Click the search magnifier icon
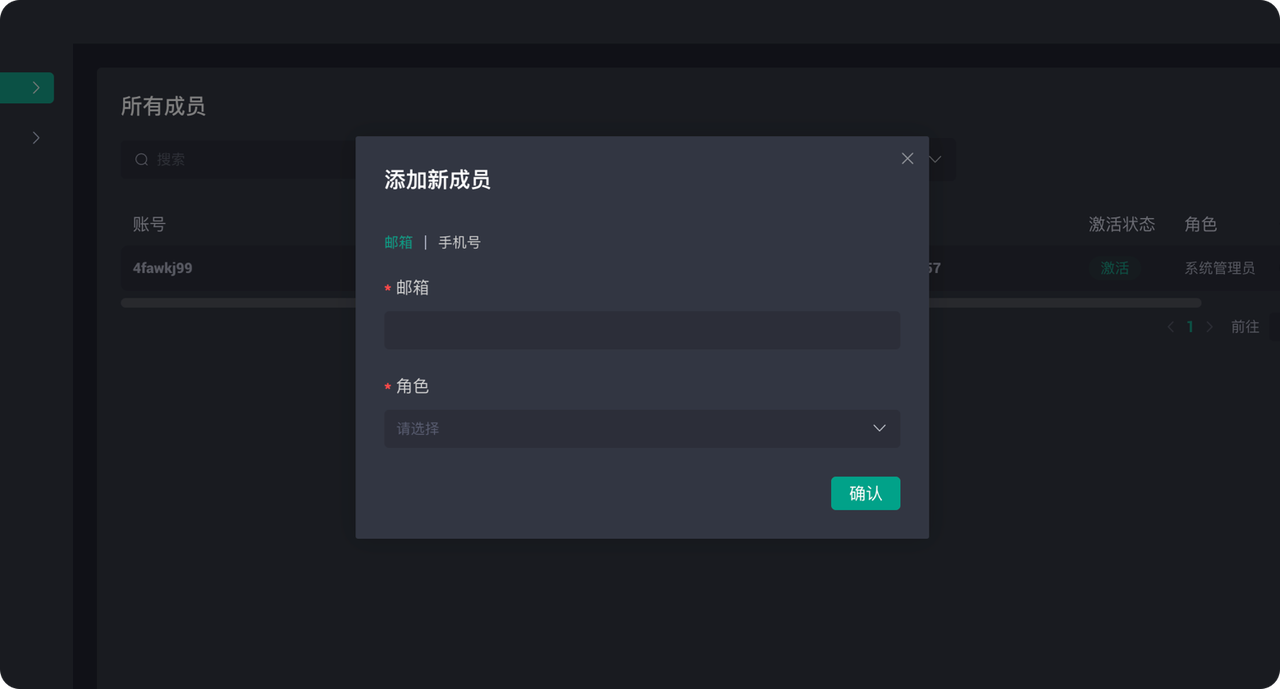The width and height of the screenshot is (1280, 689). pos(142,159)
